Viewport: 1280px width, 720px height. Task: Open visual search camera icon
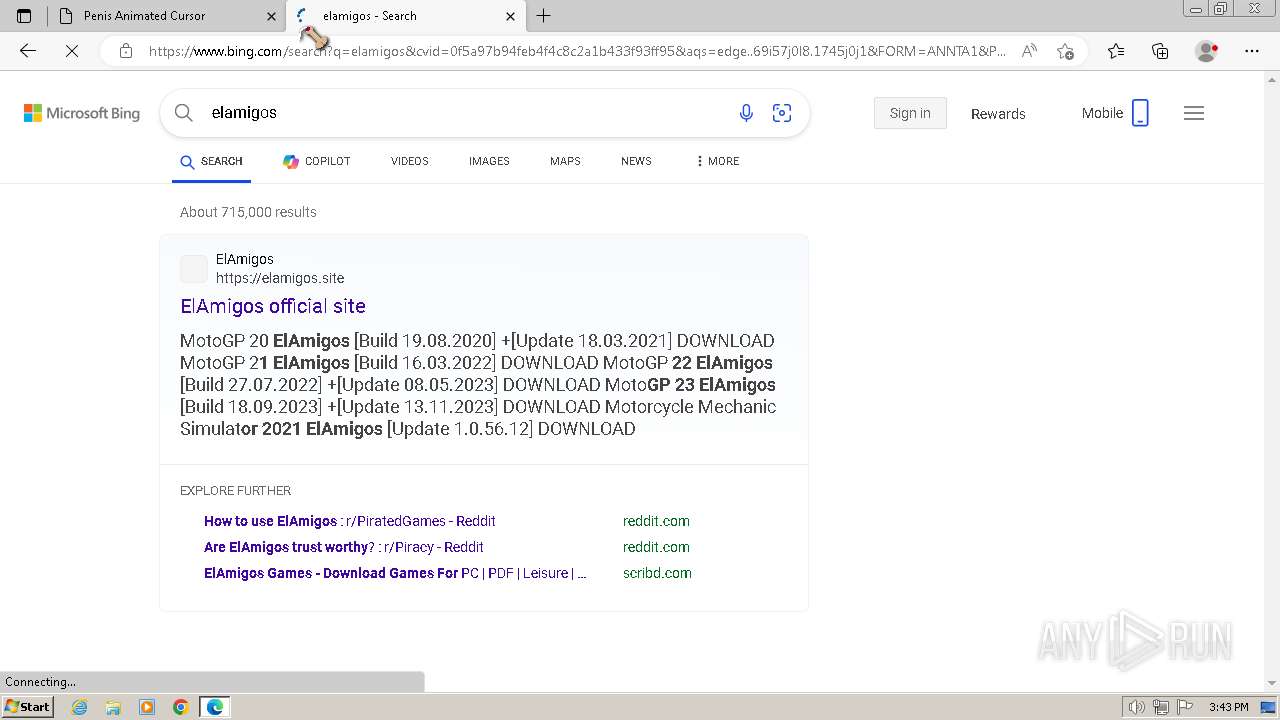782,113
